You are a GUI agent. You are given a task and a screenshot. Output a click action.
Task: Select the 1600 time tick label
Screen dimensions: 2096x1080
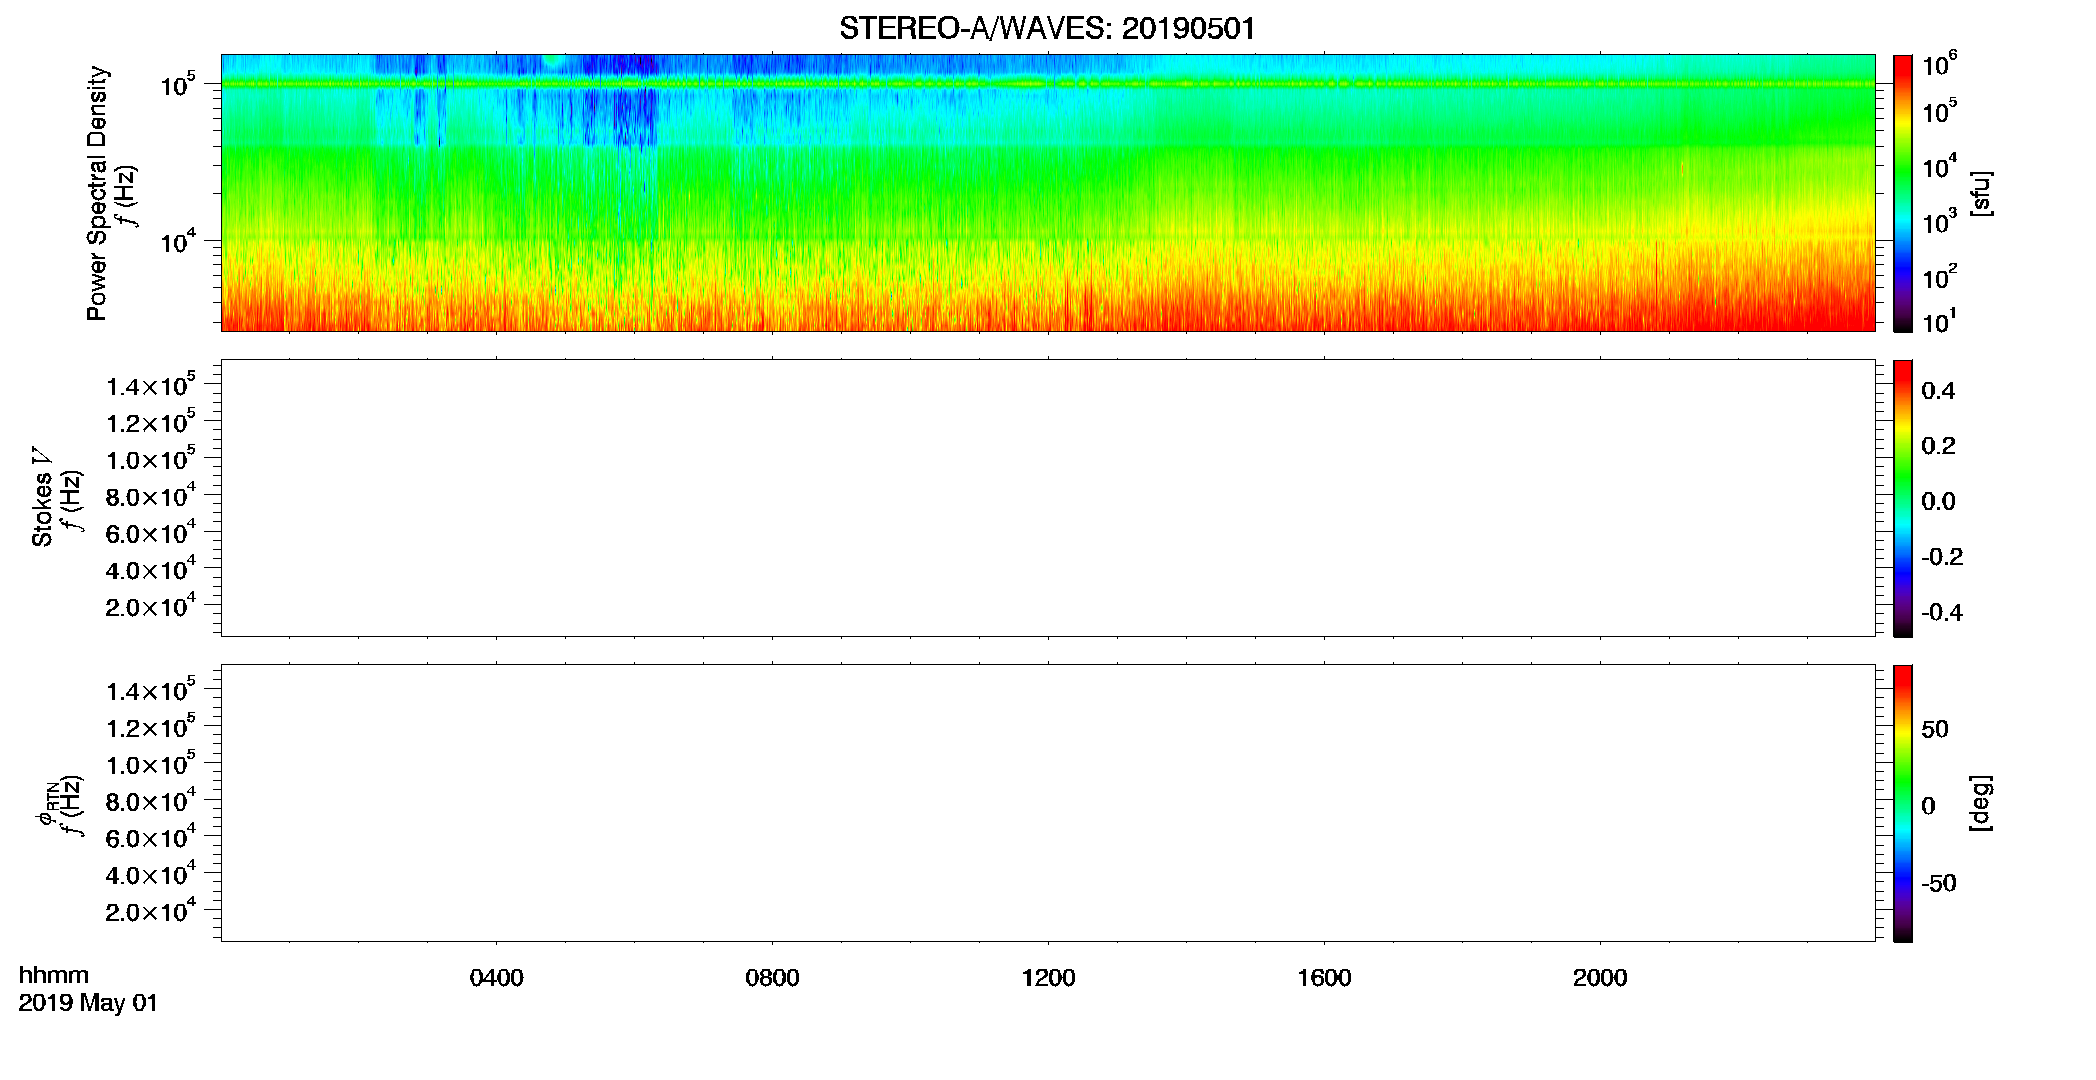coord(1324,978)
